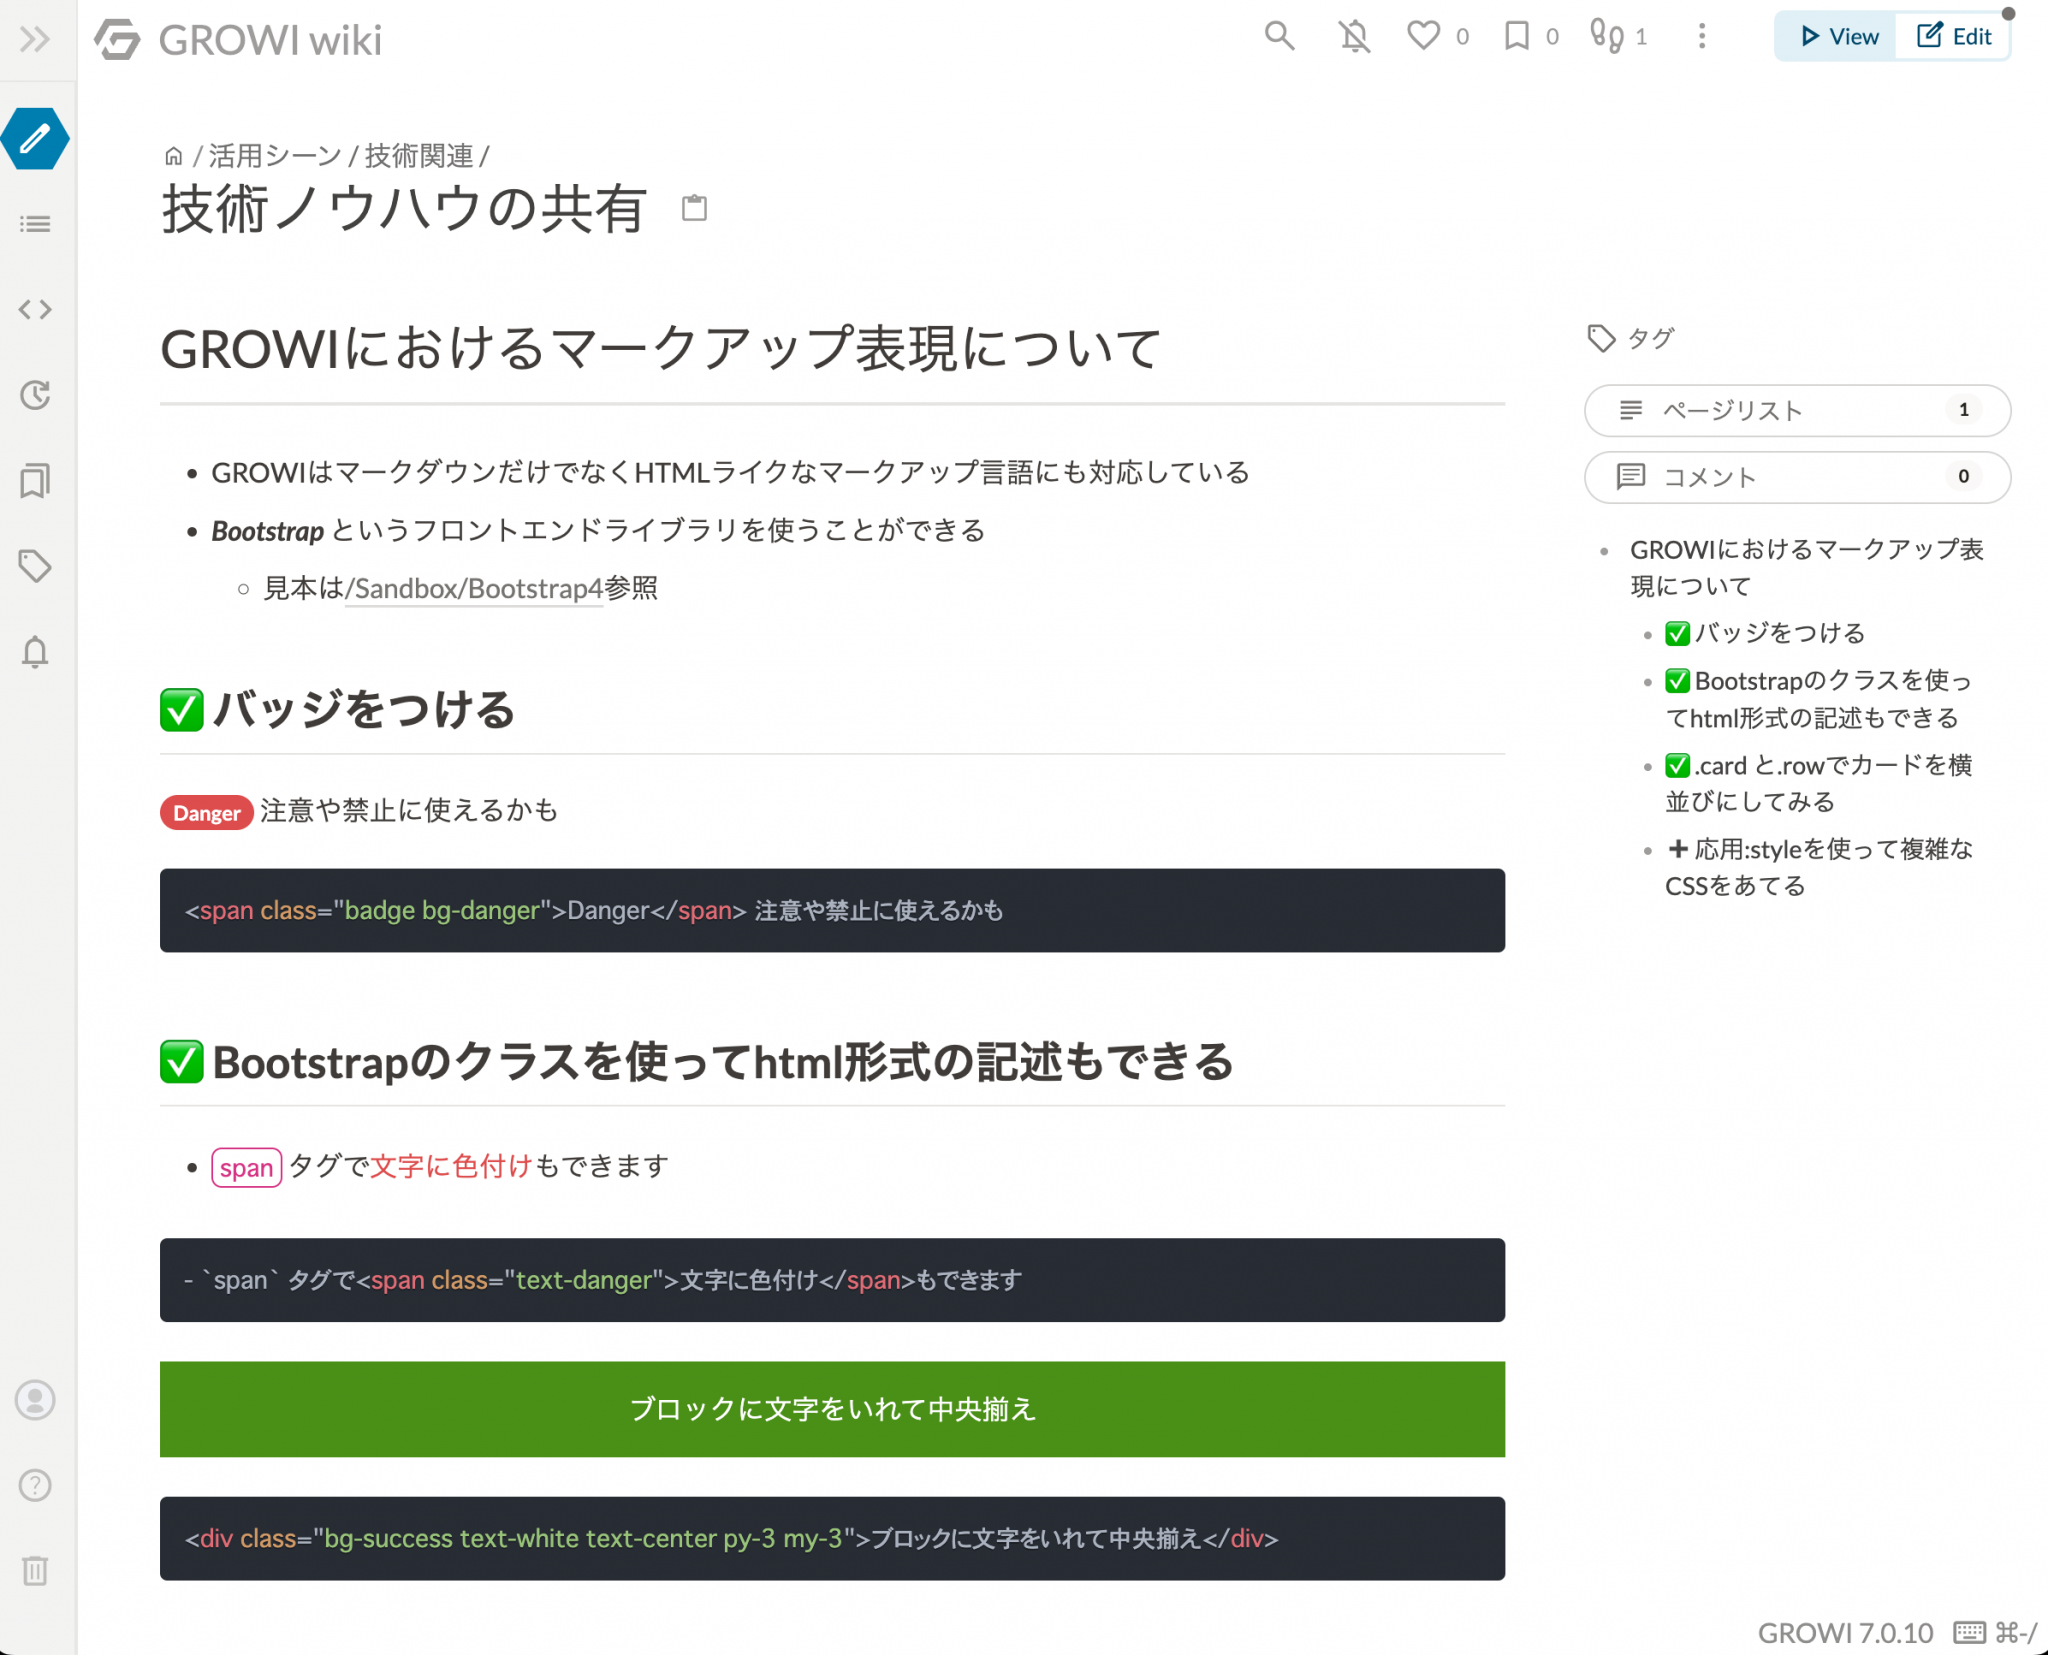The image size is (2048, 1655).
Task: Open the search icon in the top bar
Action: 1278,36
